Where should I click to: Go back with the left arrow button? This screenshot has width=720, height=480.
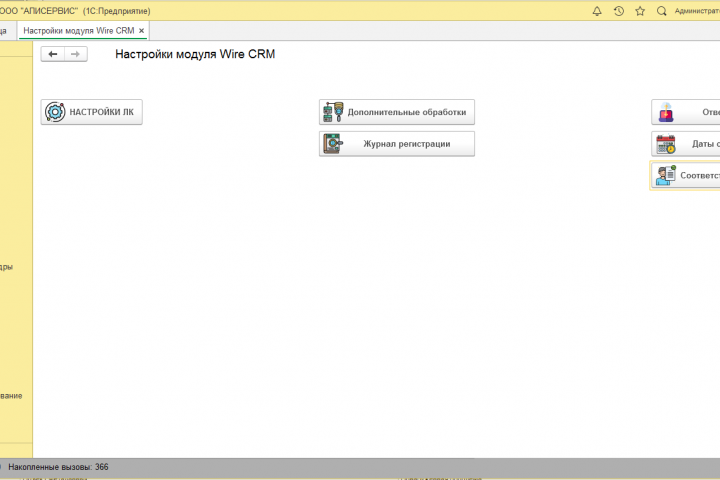[53, 54]
